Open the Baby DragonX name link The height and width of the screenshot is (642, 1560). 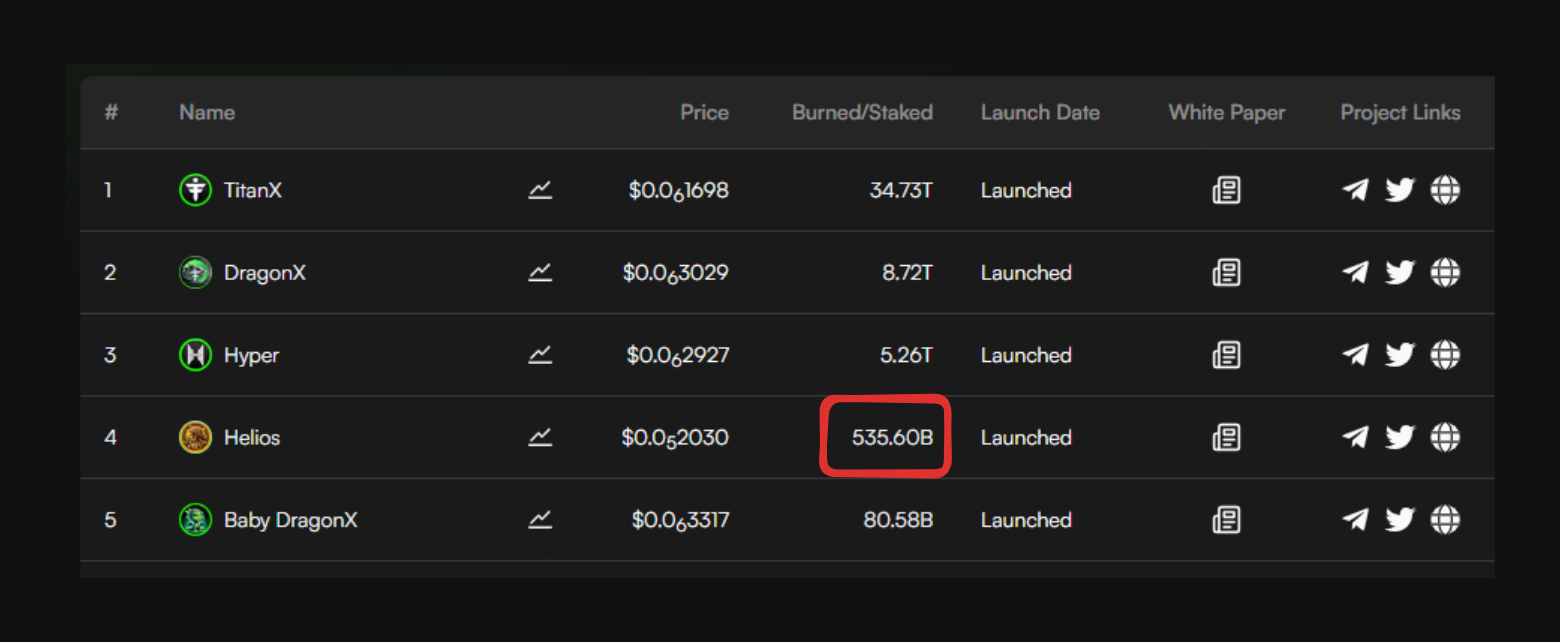(x=290, y=520)
